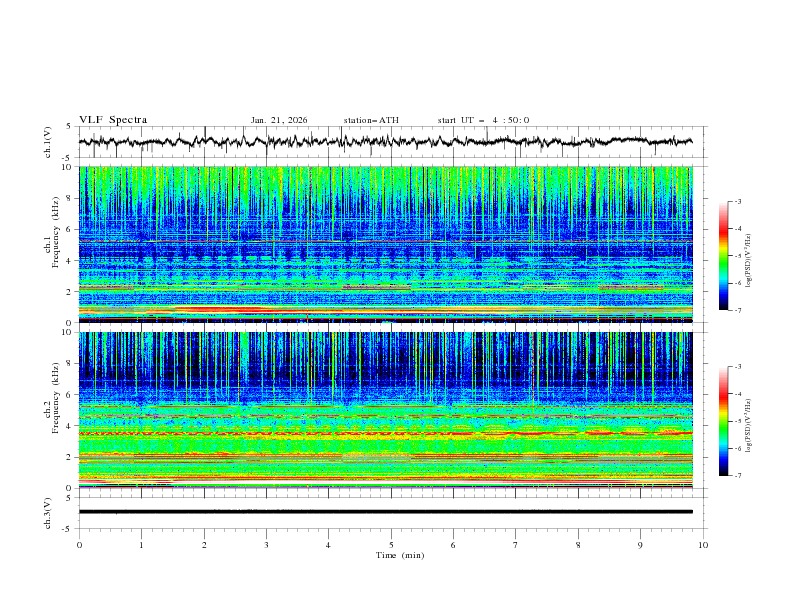Click the 'start UT = 4 :50: 0' text
The width and height of the screenshot is (792, 612).
pyautogui.click(x=483, y=120)
